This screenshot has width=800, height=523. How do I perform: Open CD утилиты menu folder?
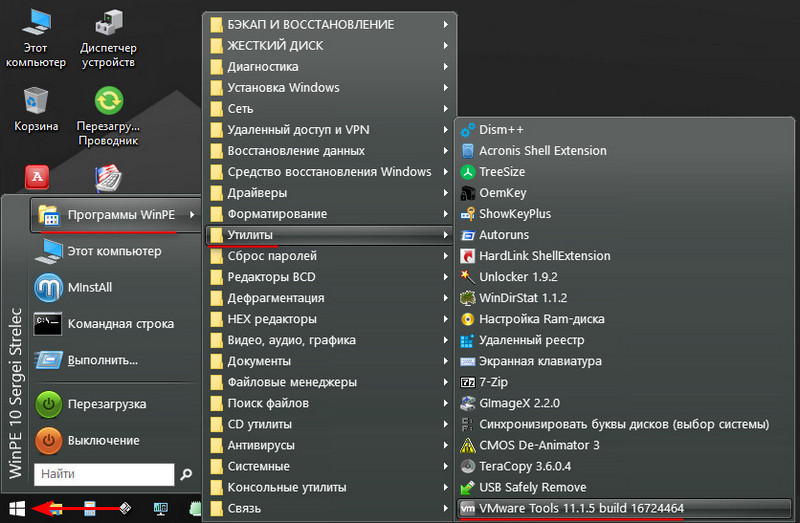click(330, 424)
